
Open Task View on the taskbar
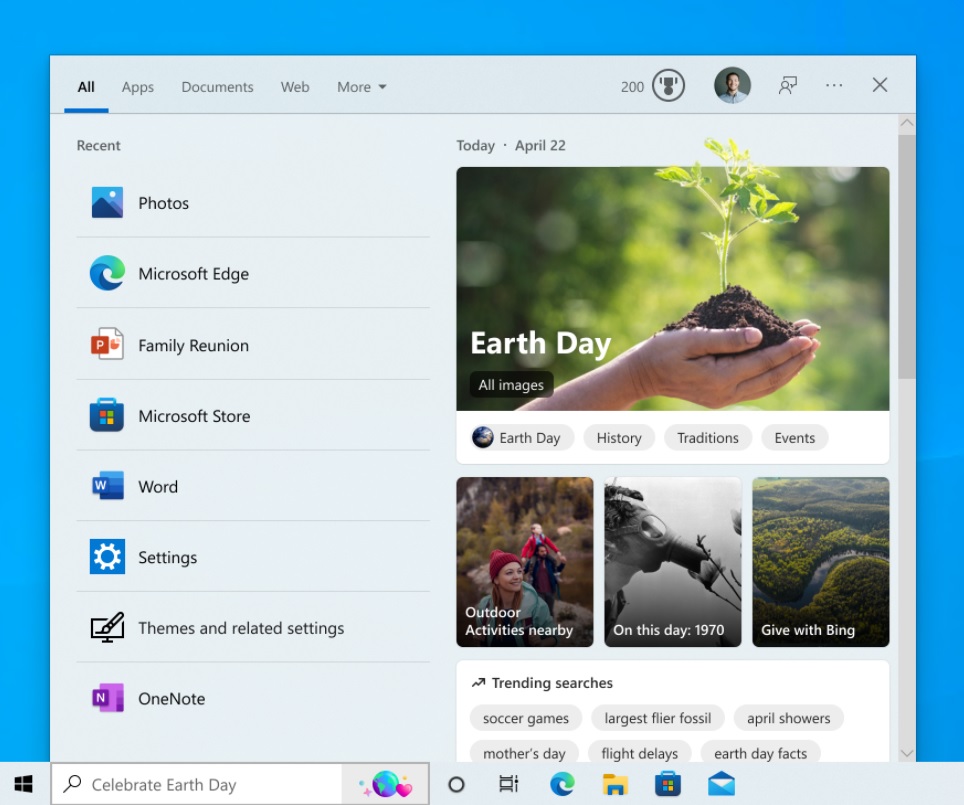tap(508, 785)
